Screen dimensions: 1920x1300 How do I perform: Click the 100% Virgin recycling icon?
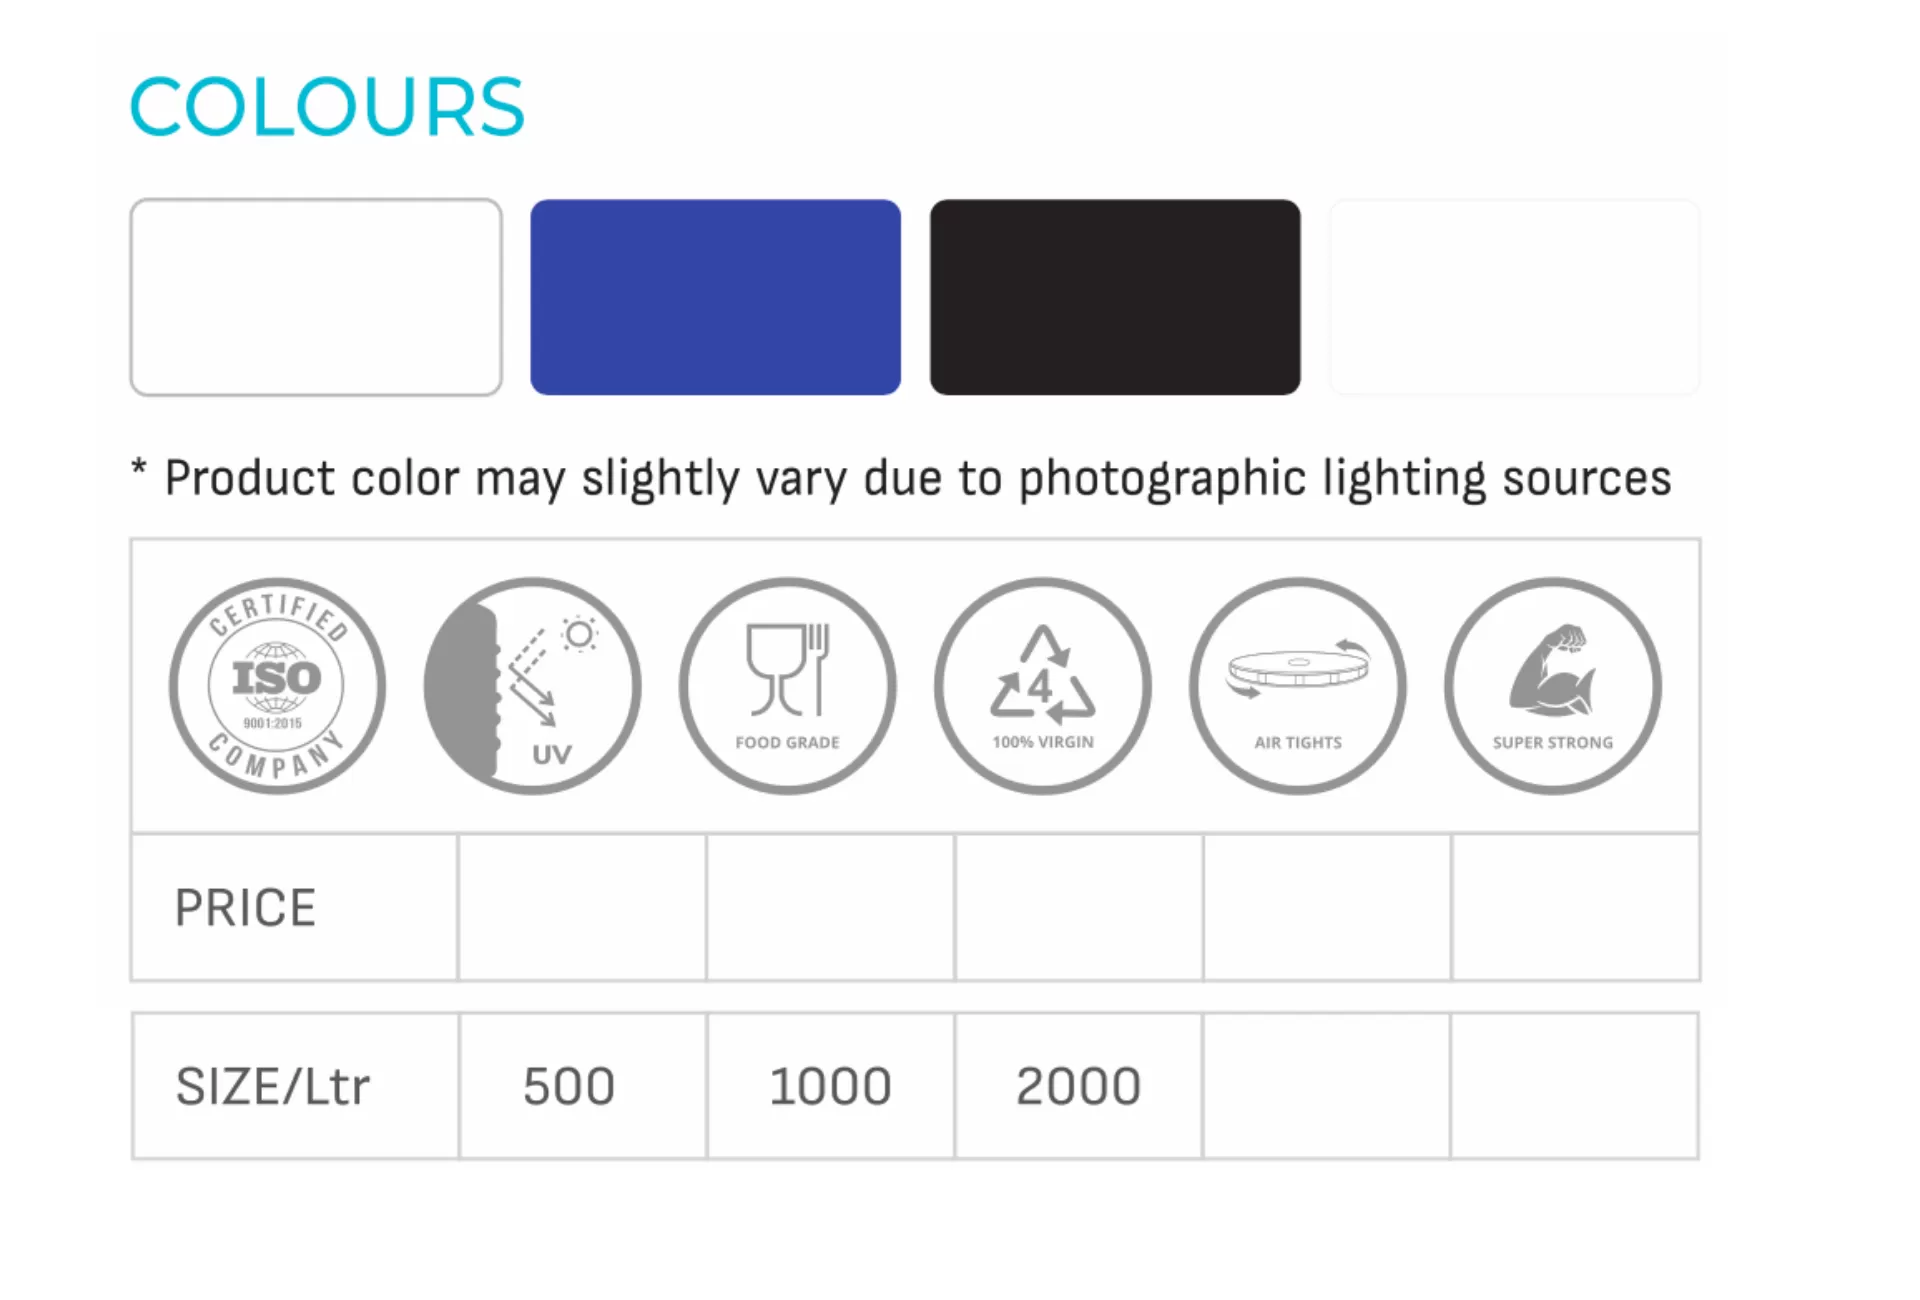pos(1042,686)
